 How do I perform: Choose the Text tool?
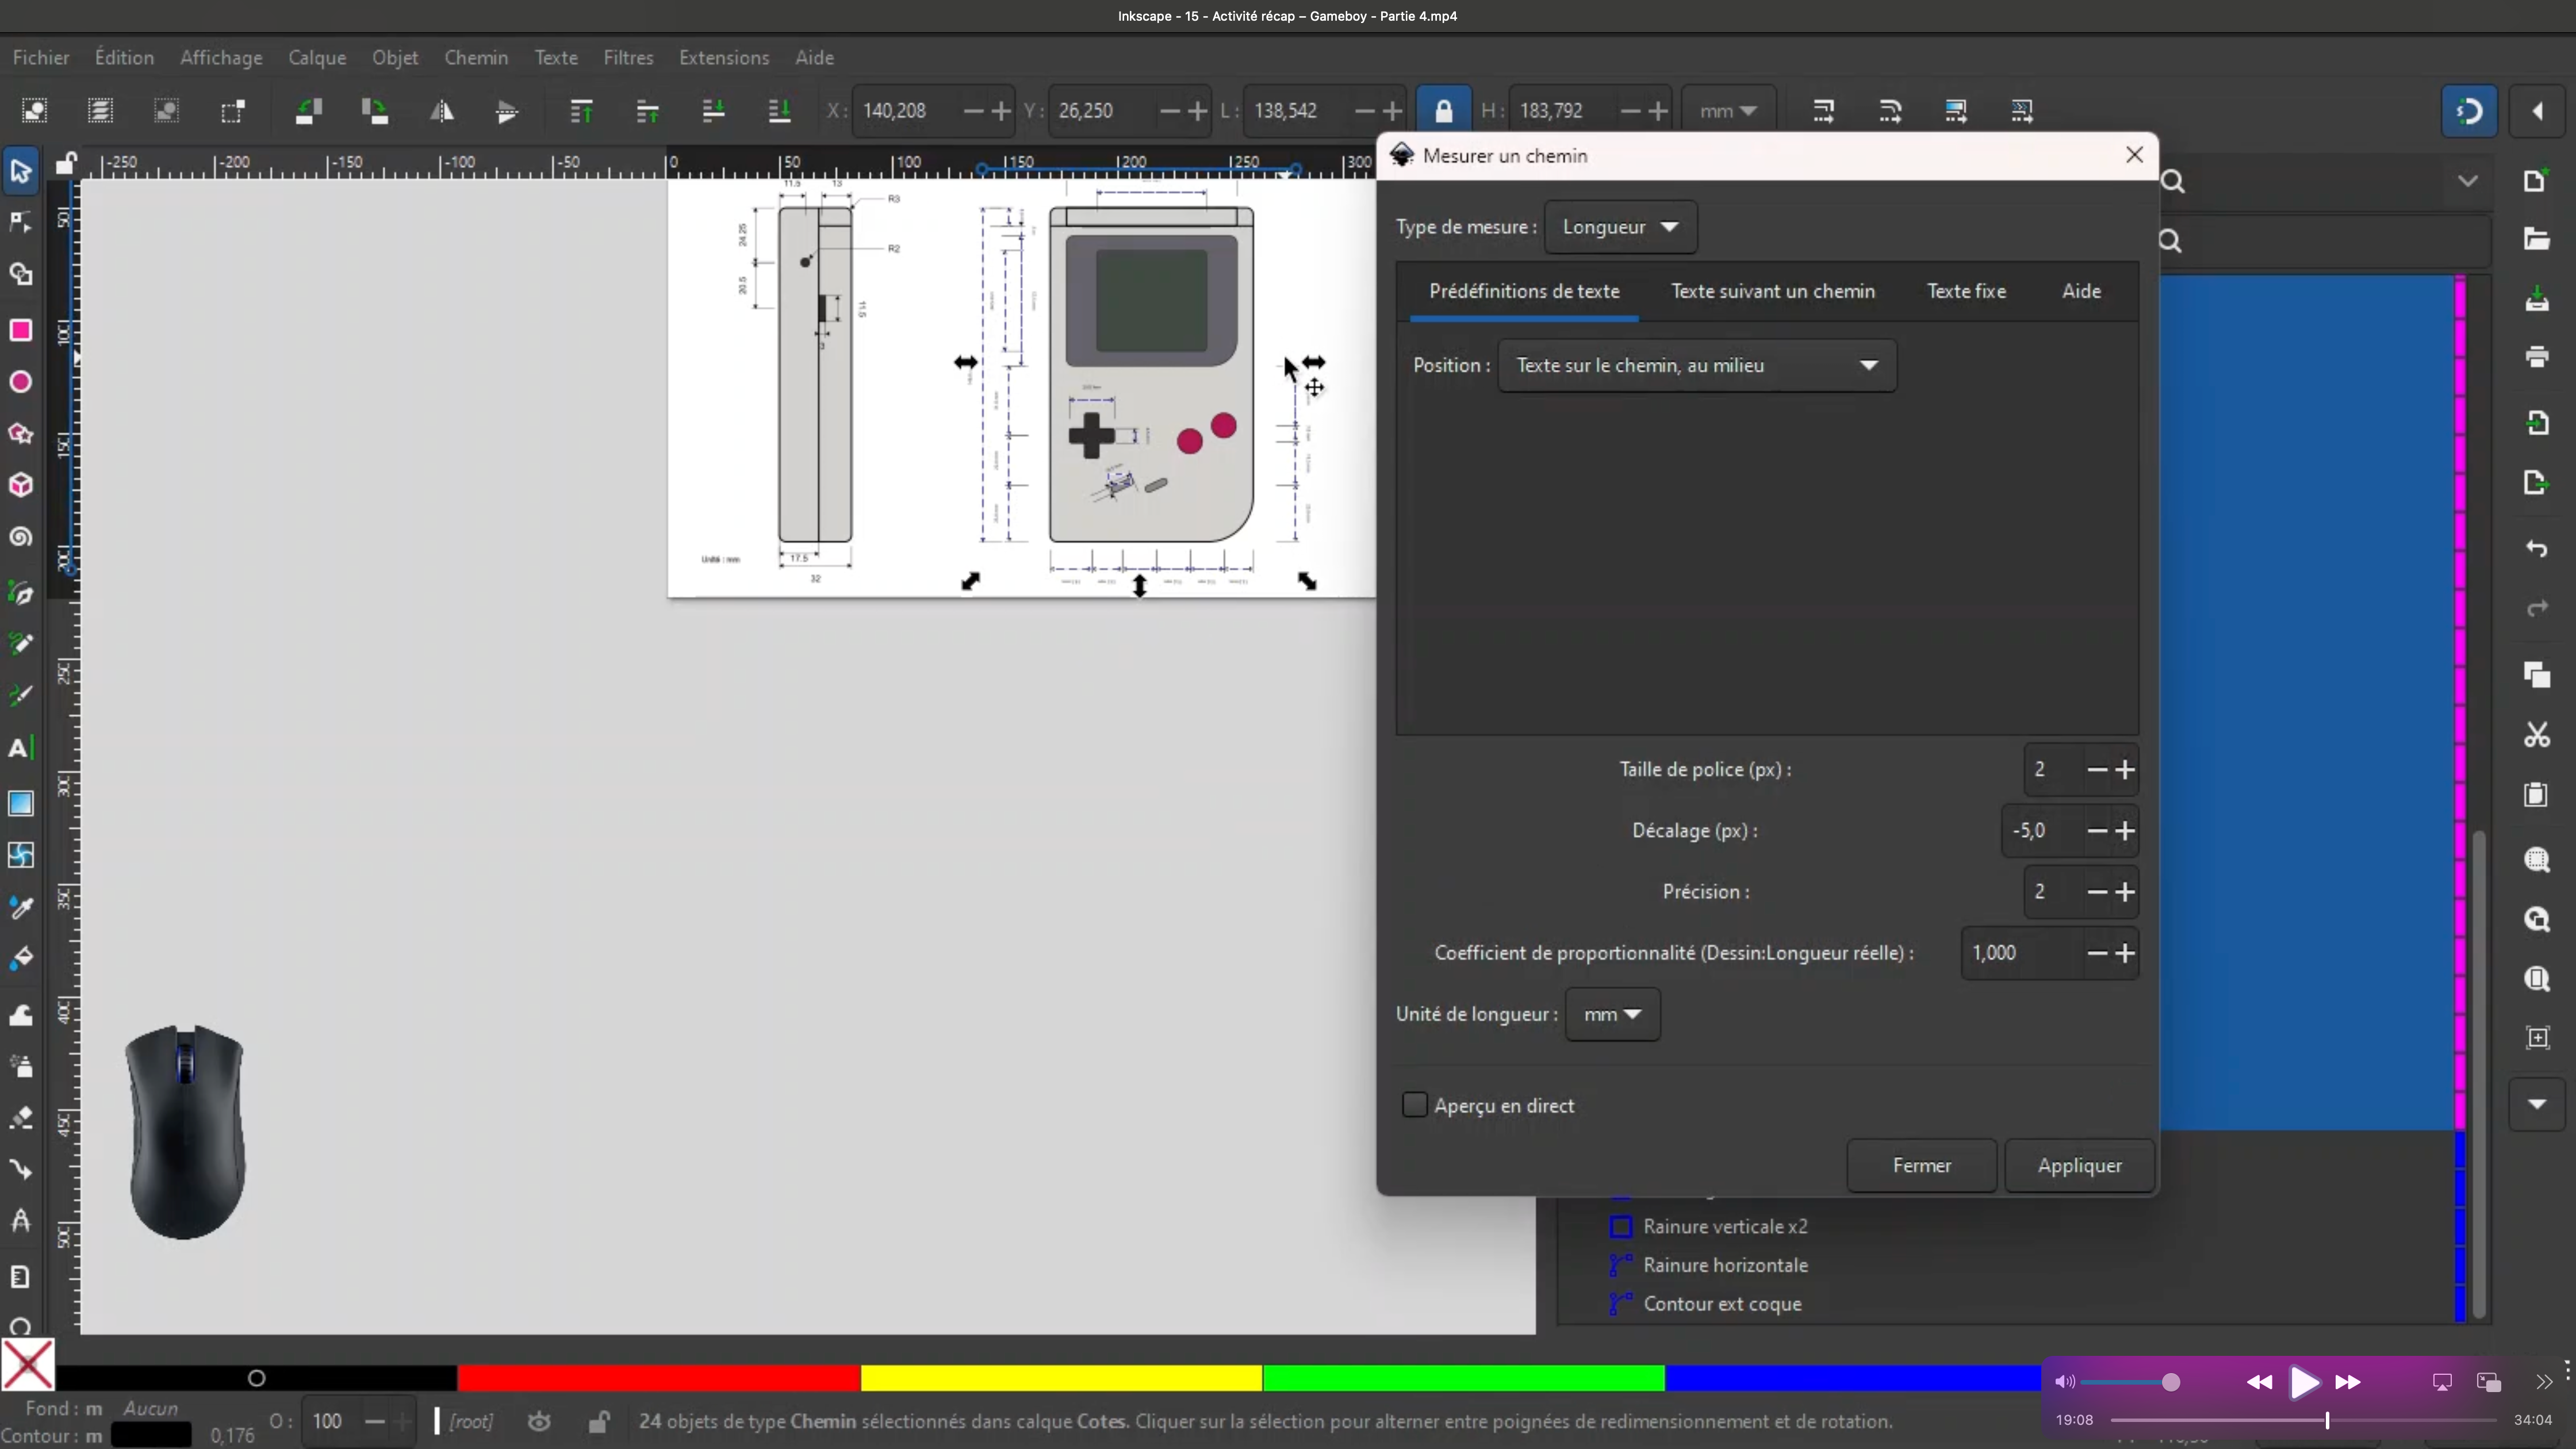[20, 748]
